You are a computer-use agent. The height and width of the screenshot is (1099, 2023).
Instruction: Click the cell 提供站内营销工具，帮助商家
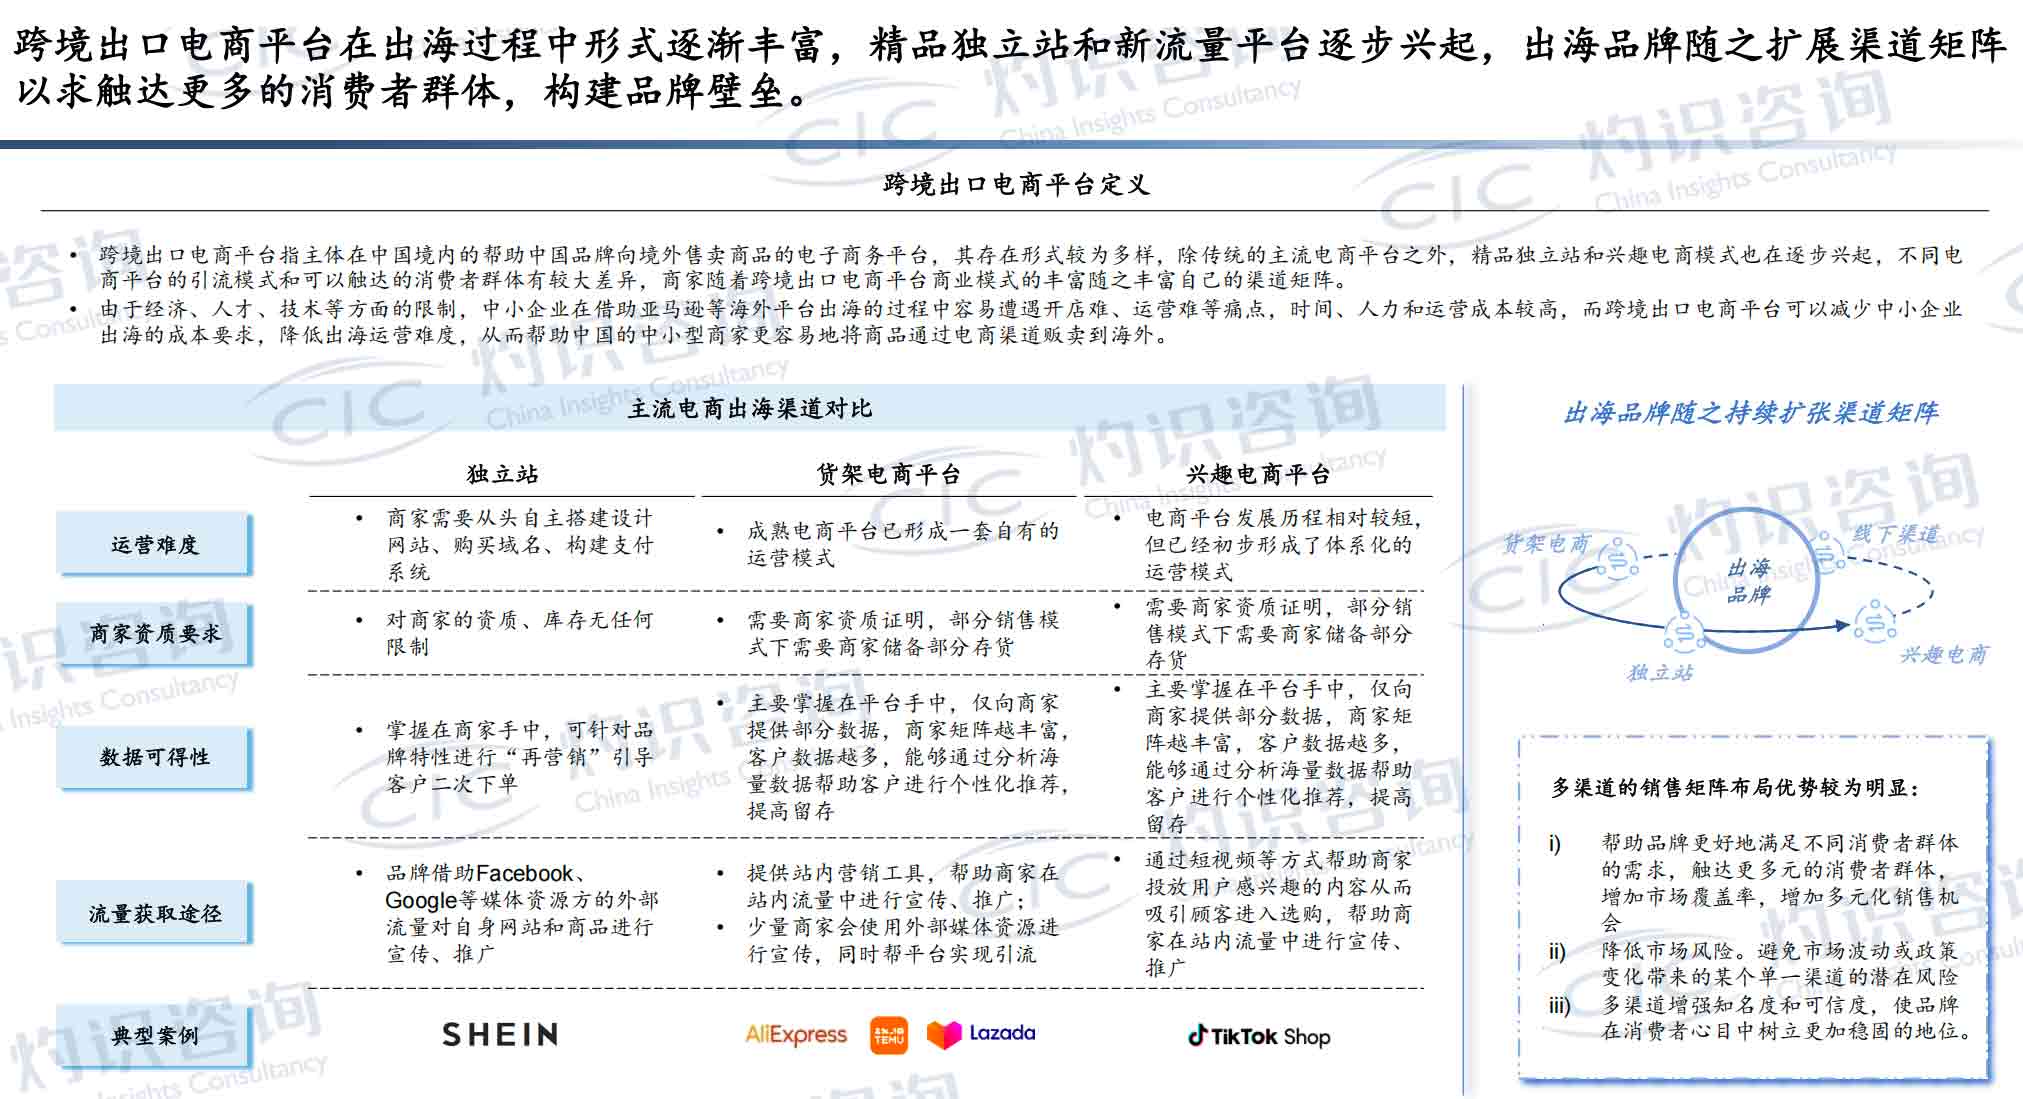[x=902, y=886]
